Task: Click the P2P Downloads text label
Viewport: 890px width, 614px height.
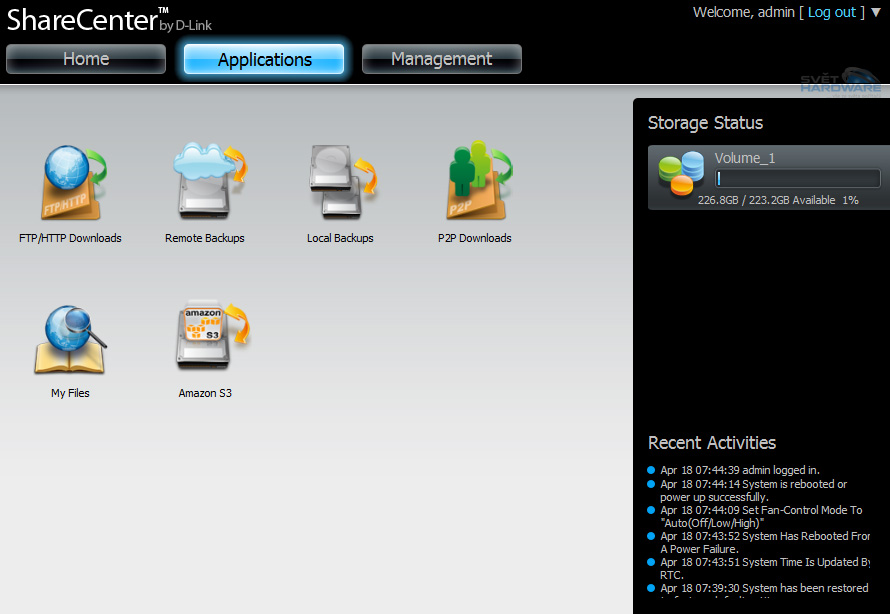Action: coord(475,238)
